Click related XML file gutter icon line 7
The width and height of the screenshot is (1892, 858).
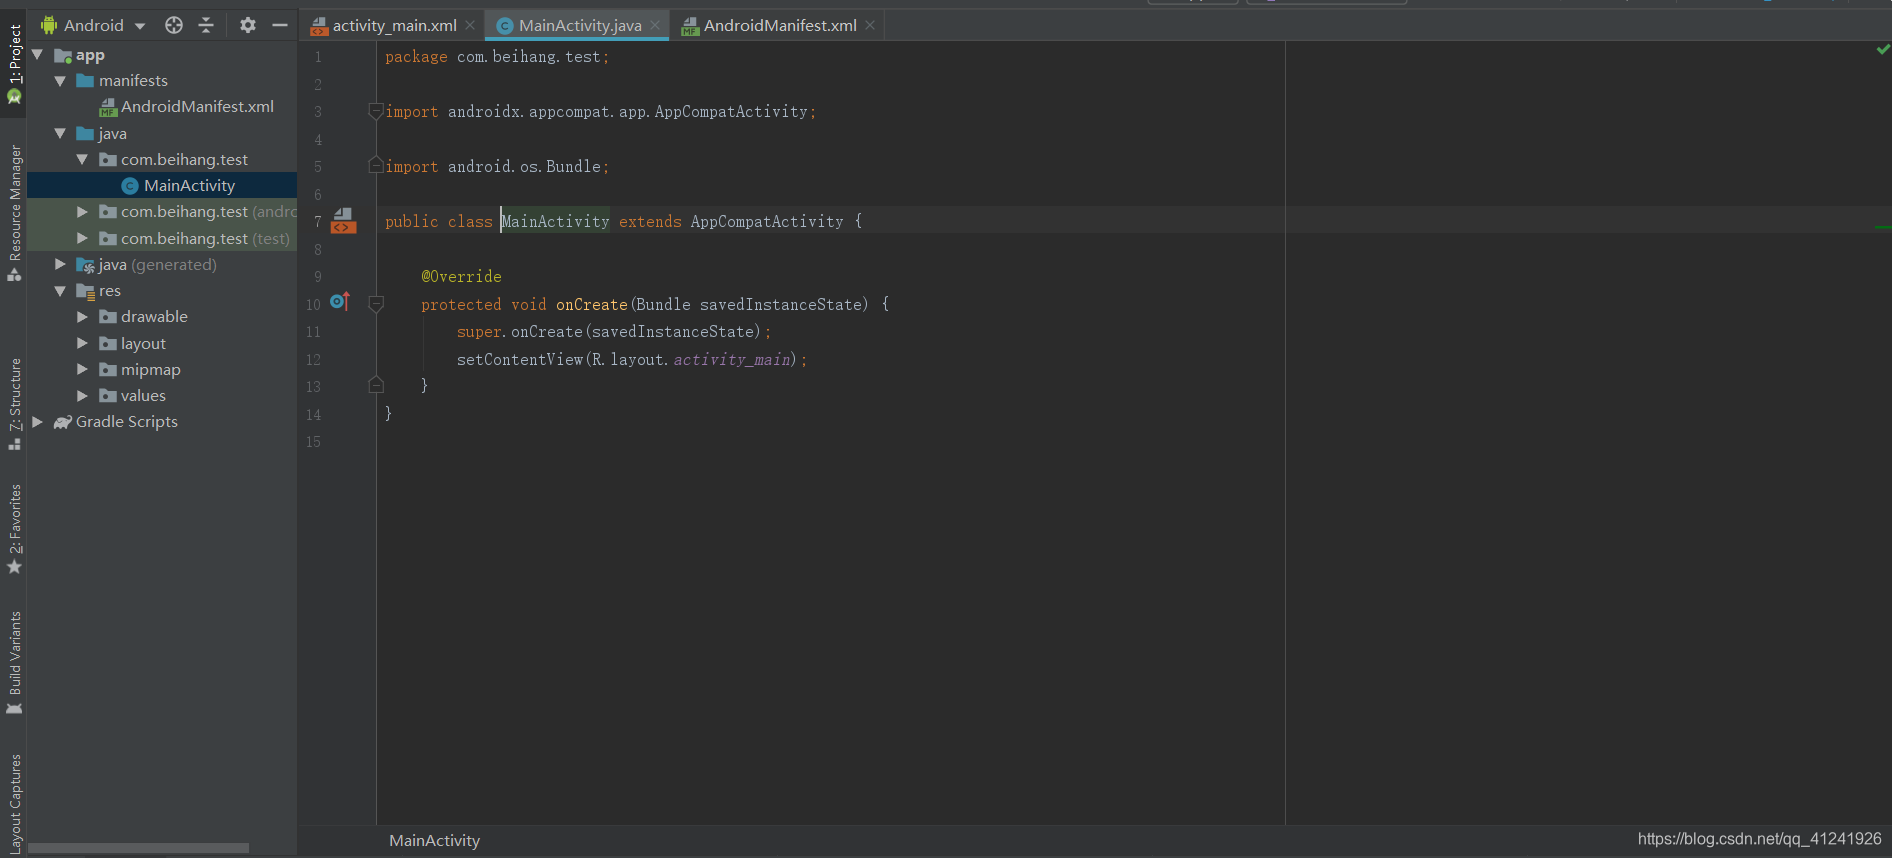point(343,221)
